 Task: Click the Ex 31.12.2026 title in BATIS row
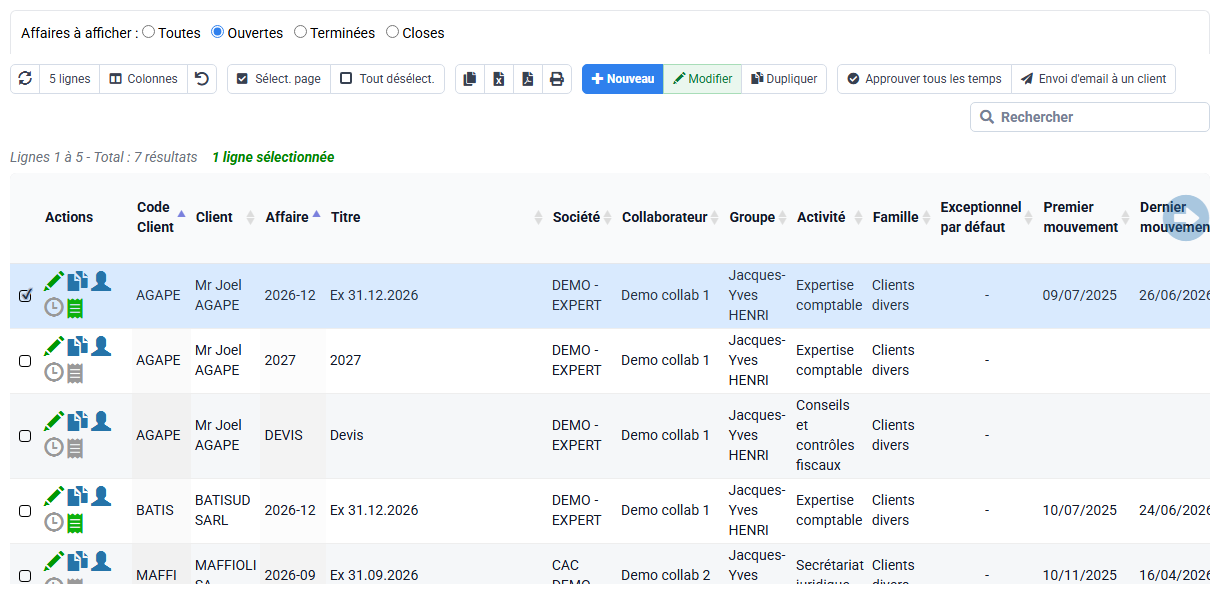click(374, 510)
